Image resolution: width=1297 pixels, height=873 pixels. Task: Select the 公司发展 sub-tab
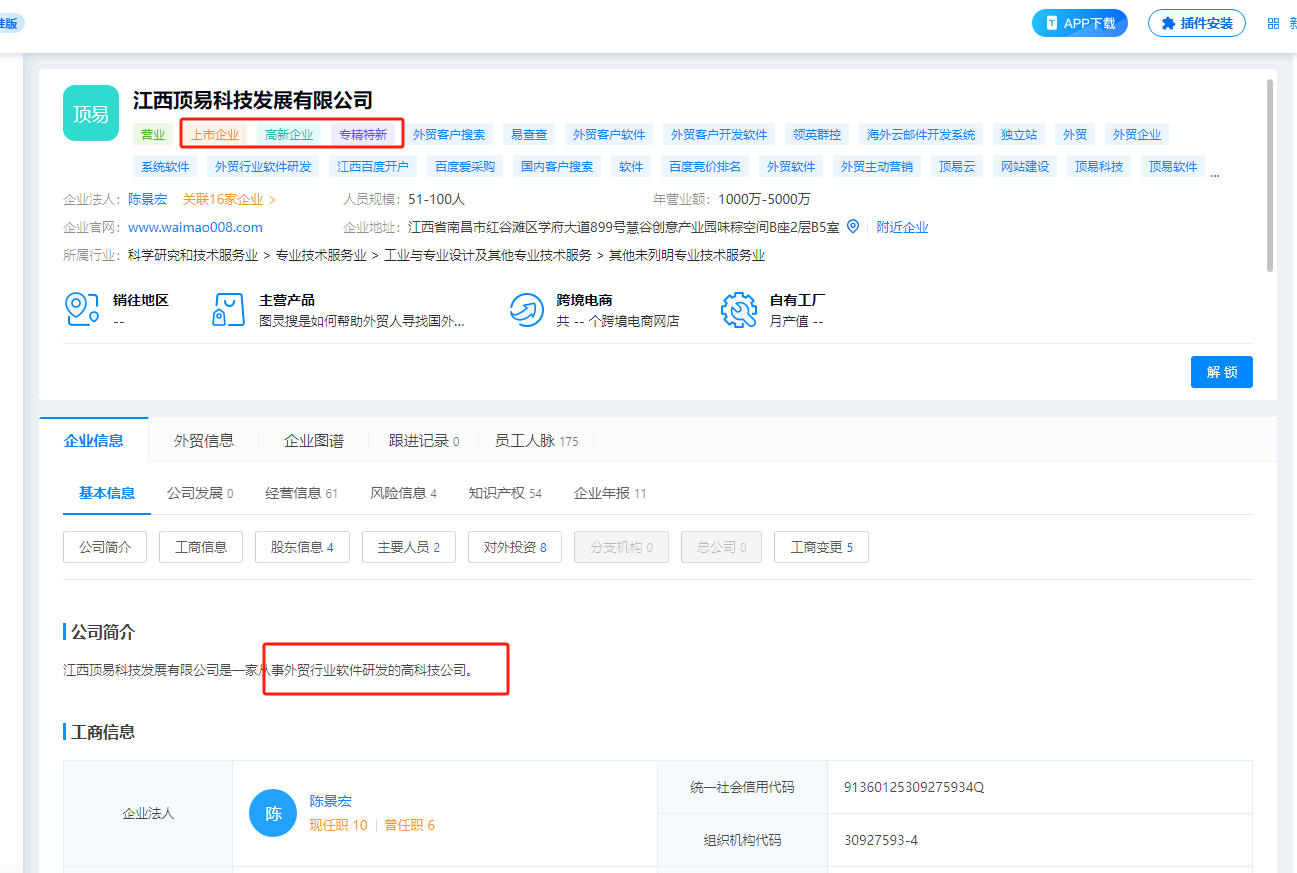(200, 493)
